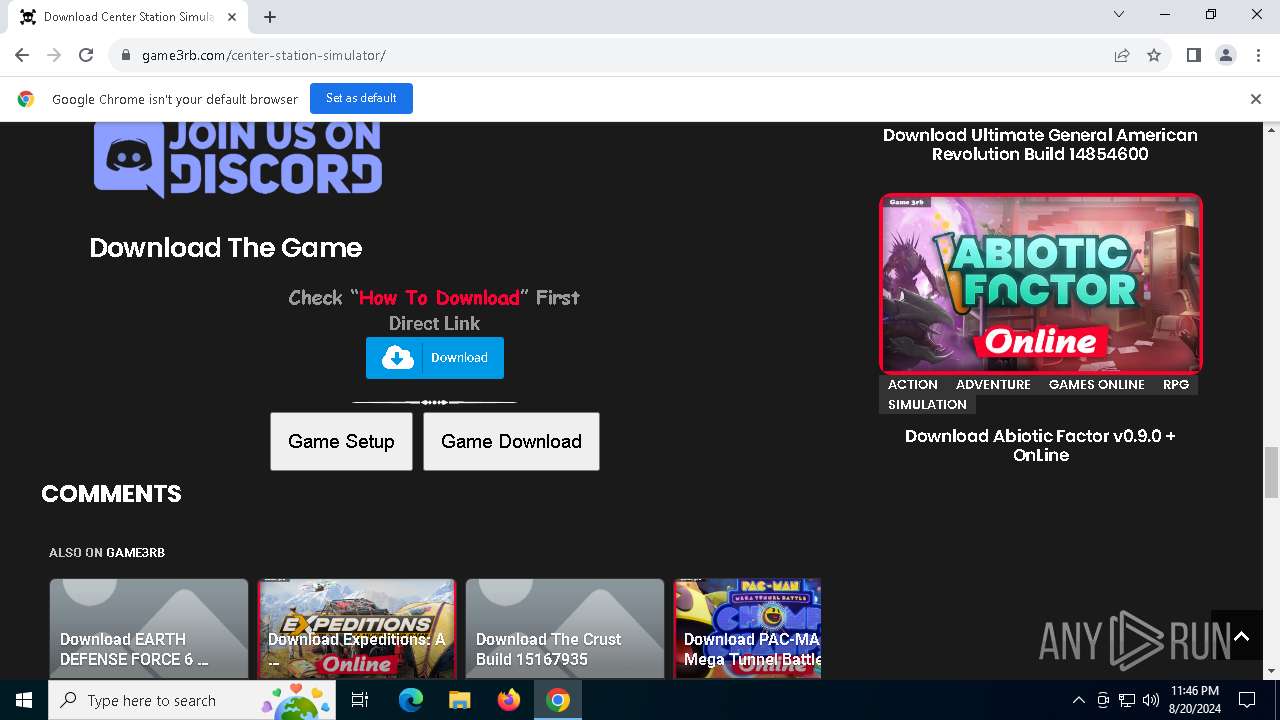View site information lock icon
Image resolution: width=1280 pixels, height=720 pixels.
click(x=126, y=55)
